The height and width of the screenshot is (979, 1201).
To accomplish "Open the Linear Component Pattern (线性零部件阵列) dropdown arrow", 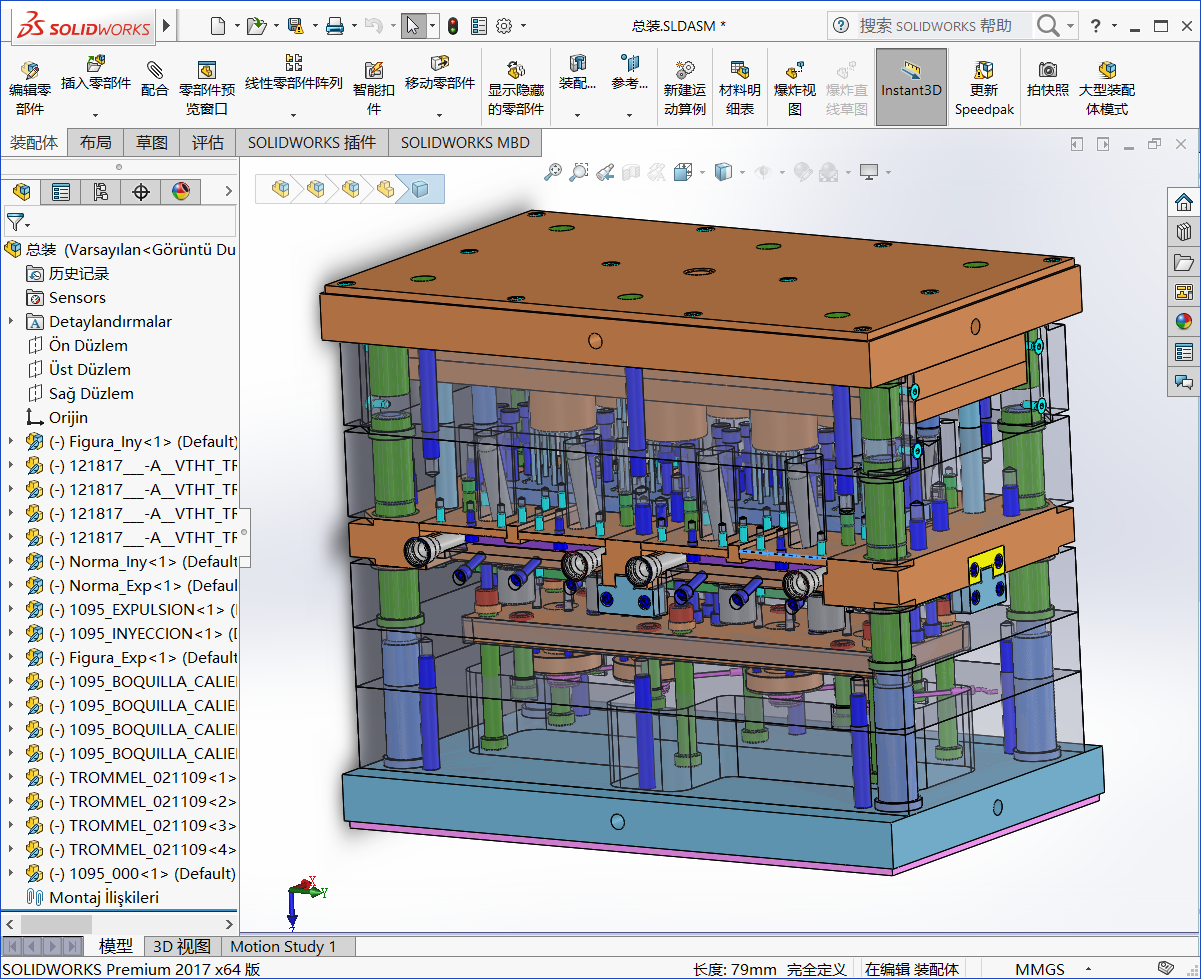I will [294, 114].
